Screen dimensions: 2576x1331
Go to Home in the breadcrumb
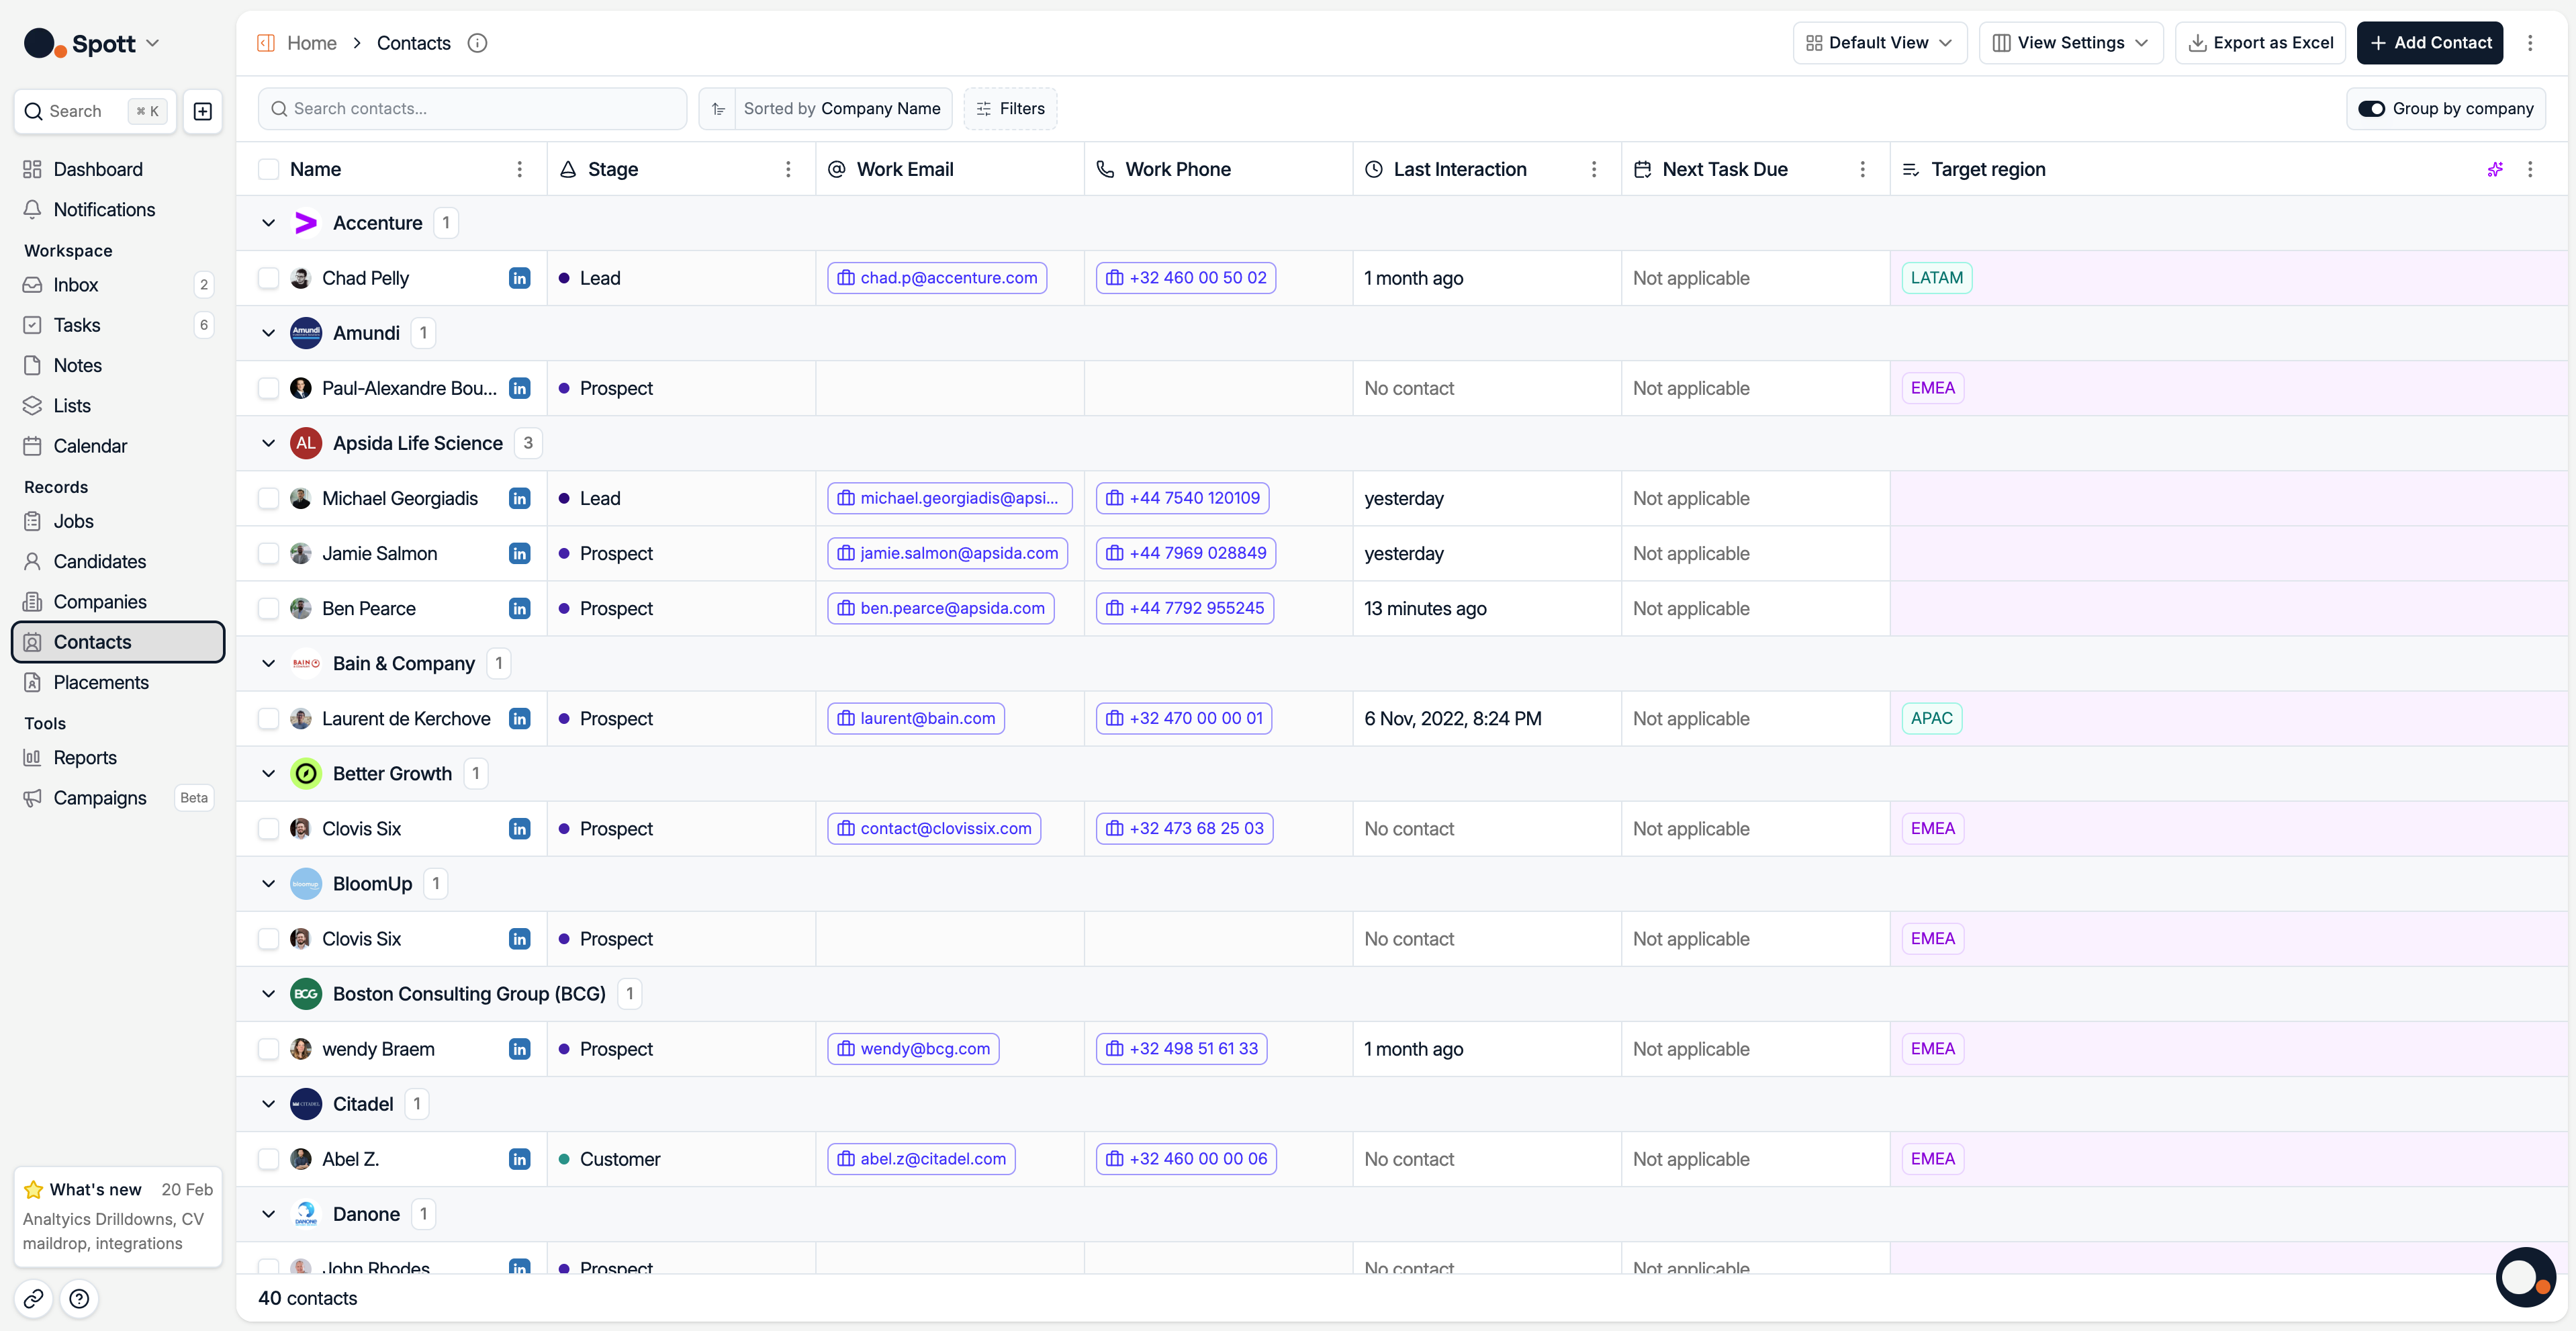tap(312, 43)
